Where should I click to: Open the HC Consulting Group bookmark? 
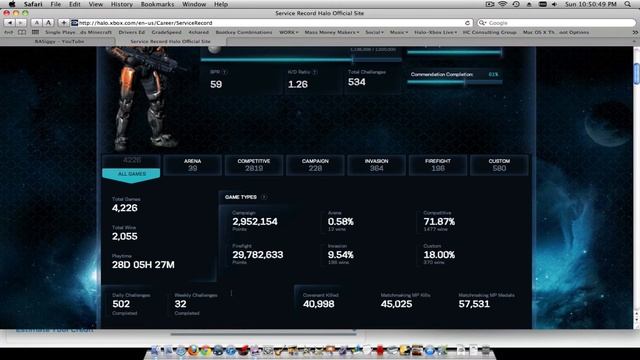pyautogui.click(x=489, y=32)
